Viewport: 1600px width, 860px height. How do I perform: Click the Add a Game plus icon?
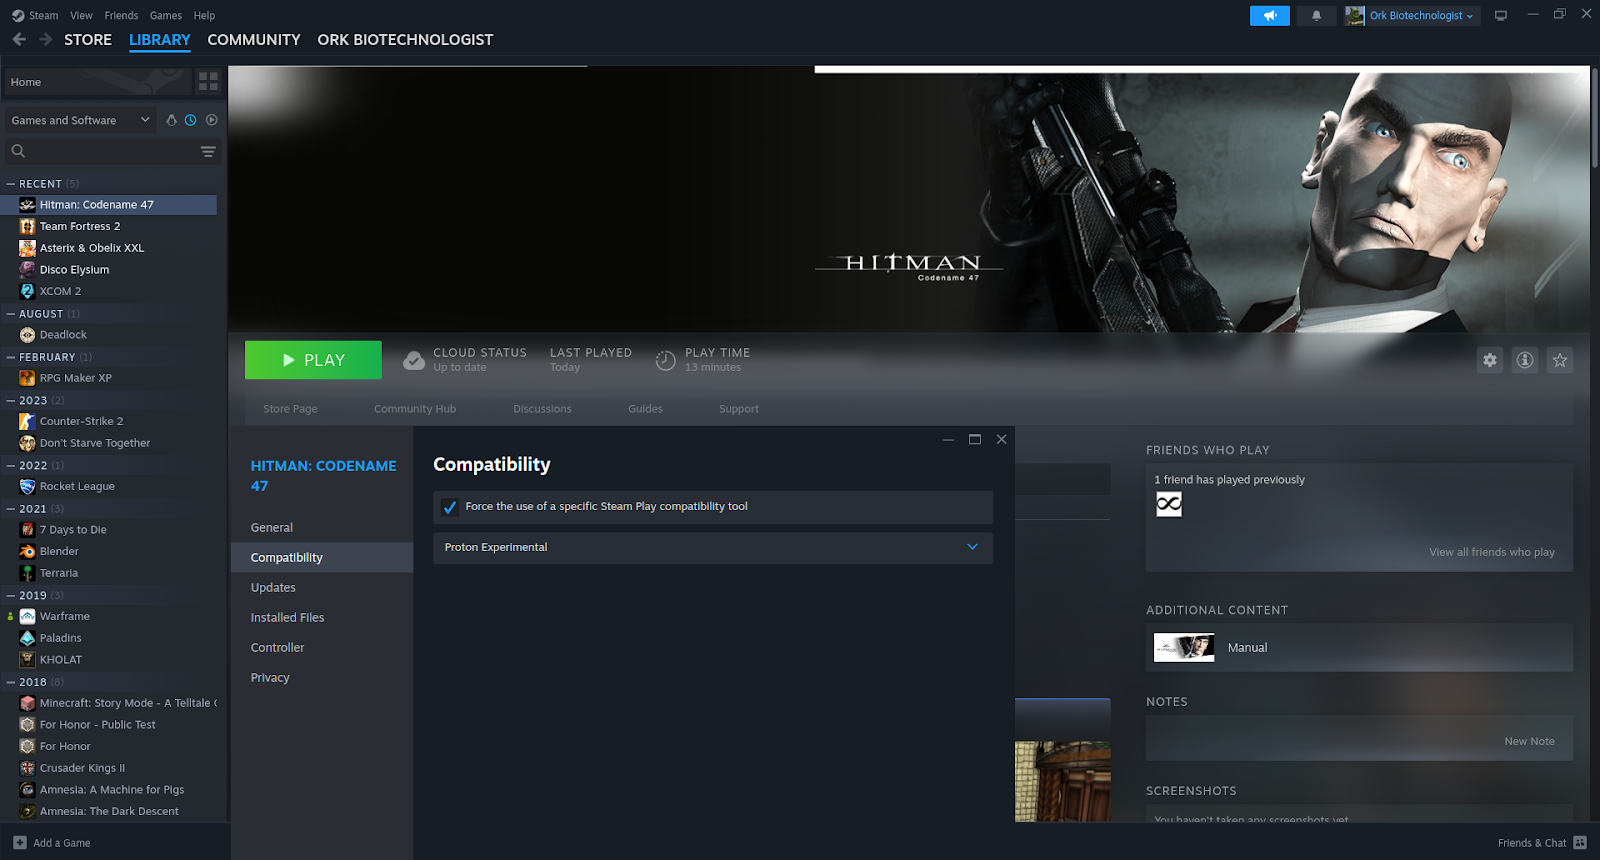(20, 843)
